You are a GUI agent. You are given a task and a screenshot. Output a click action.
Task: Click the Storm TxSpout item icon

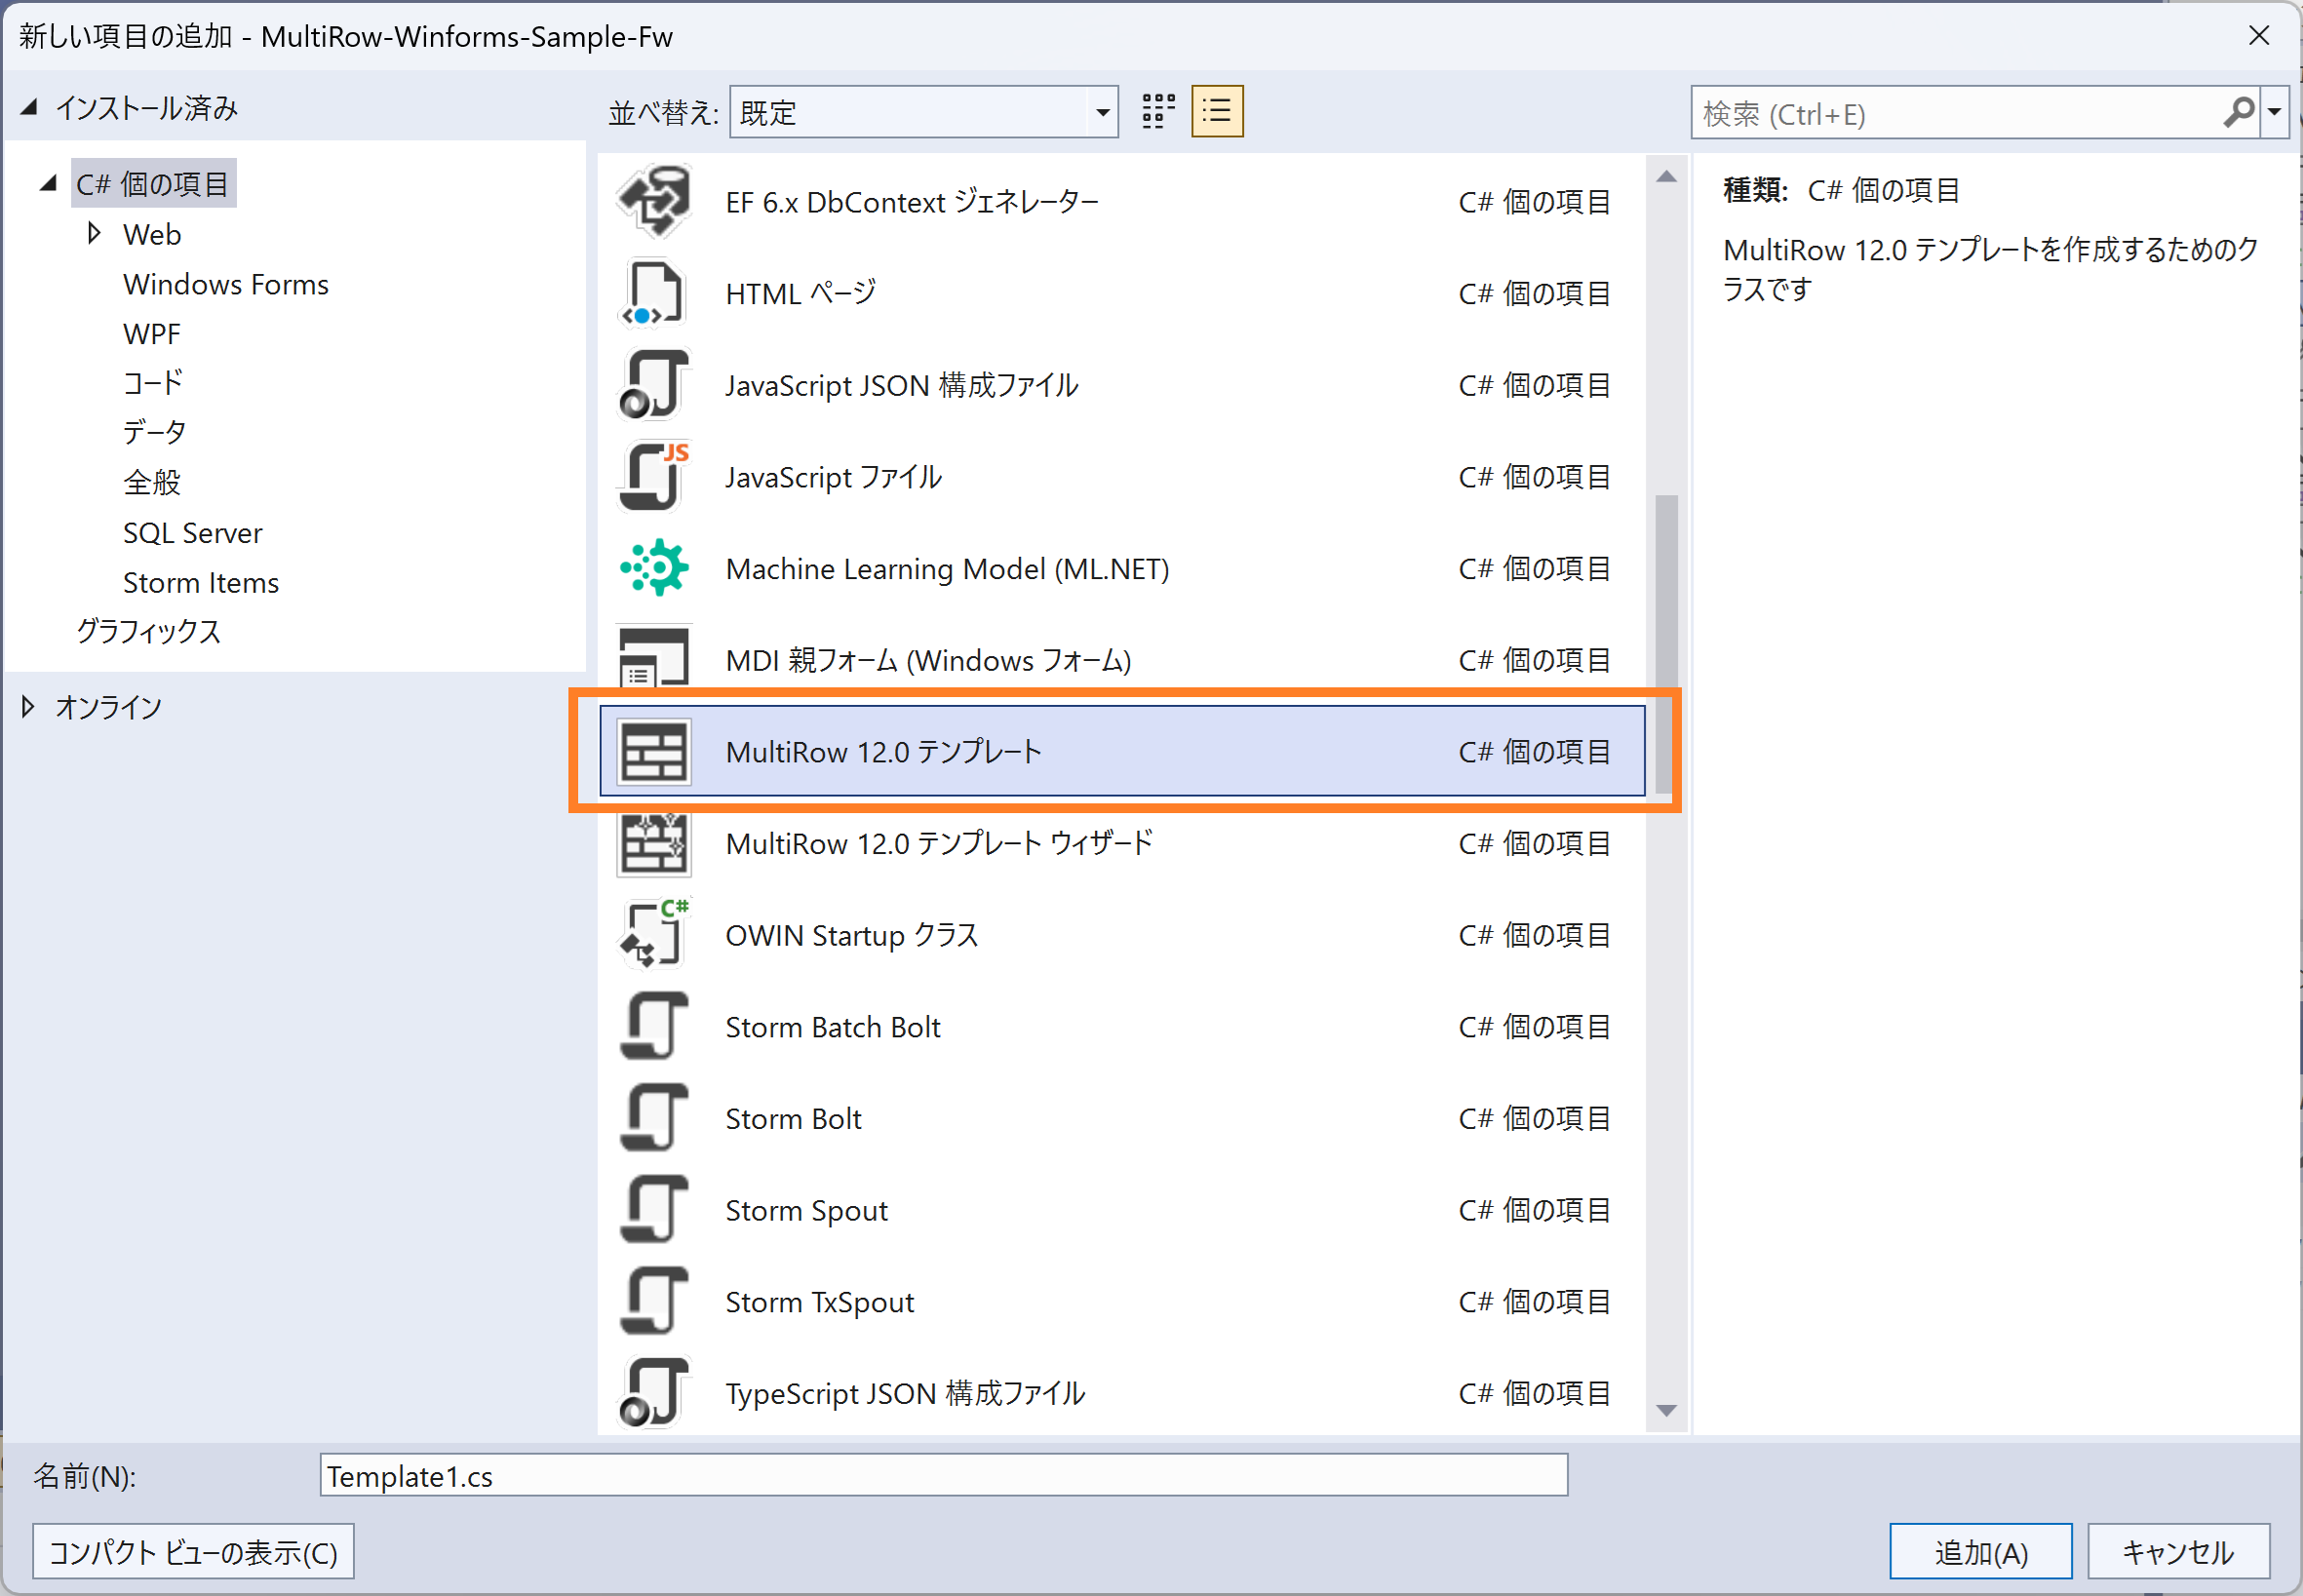coord(654,1302)
